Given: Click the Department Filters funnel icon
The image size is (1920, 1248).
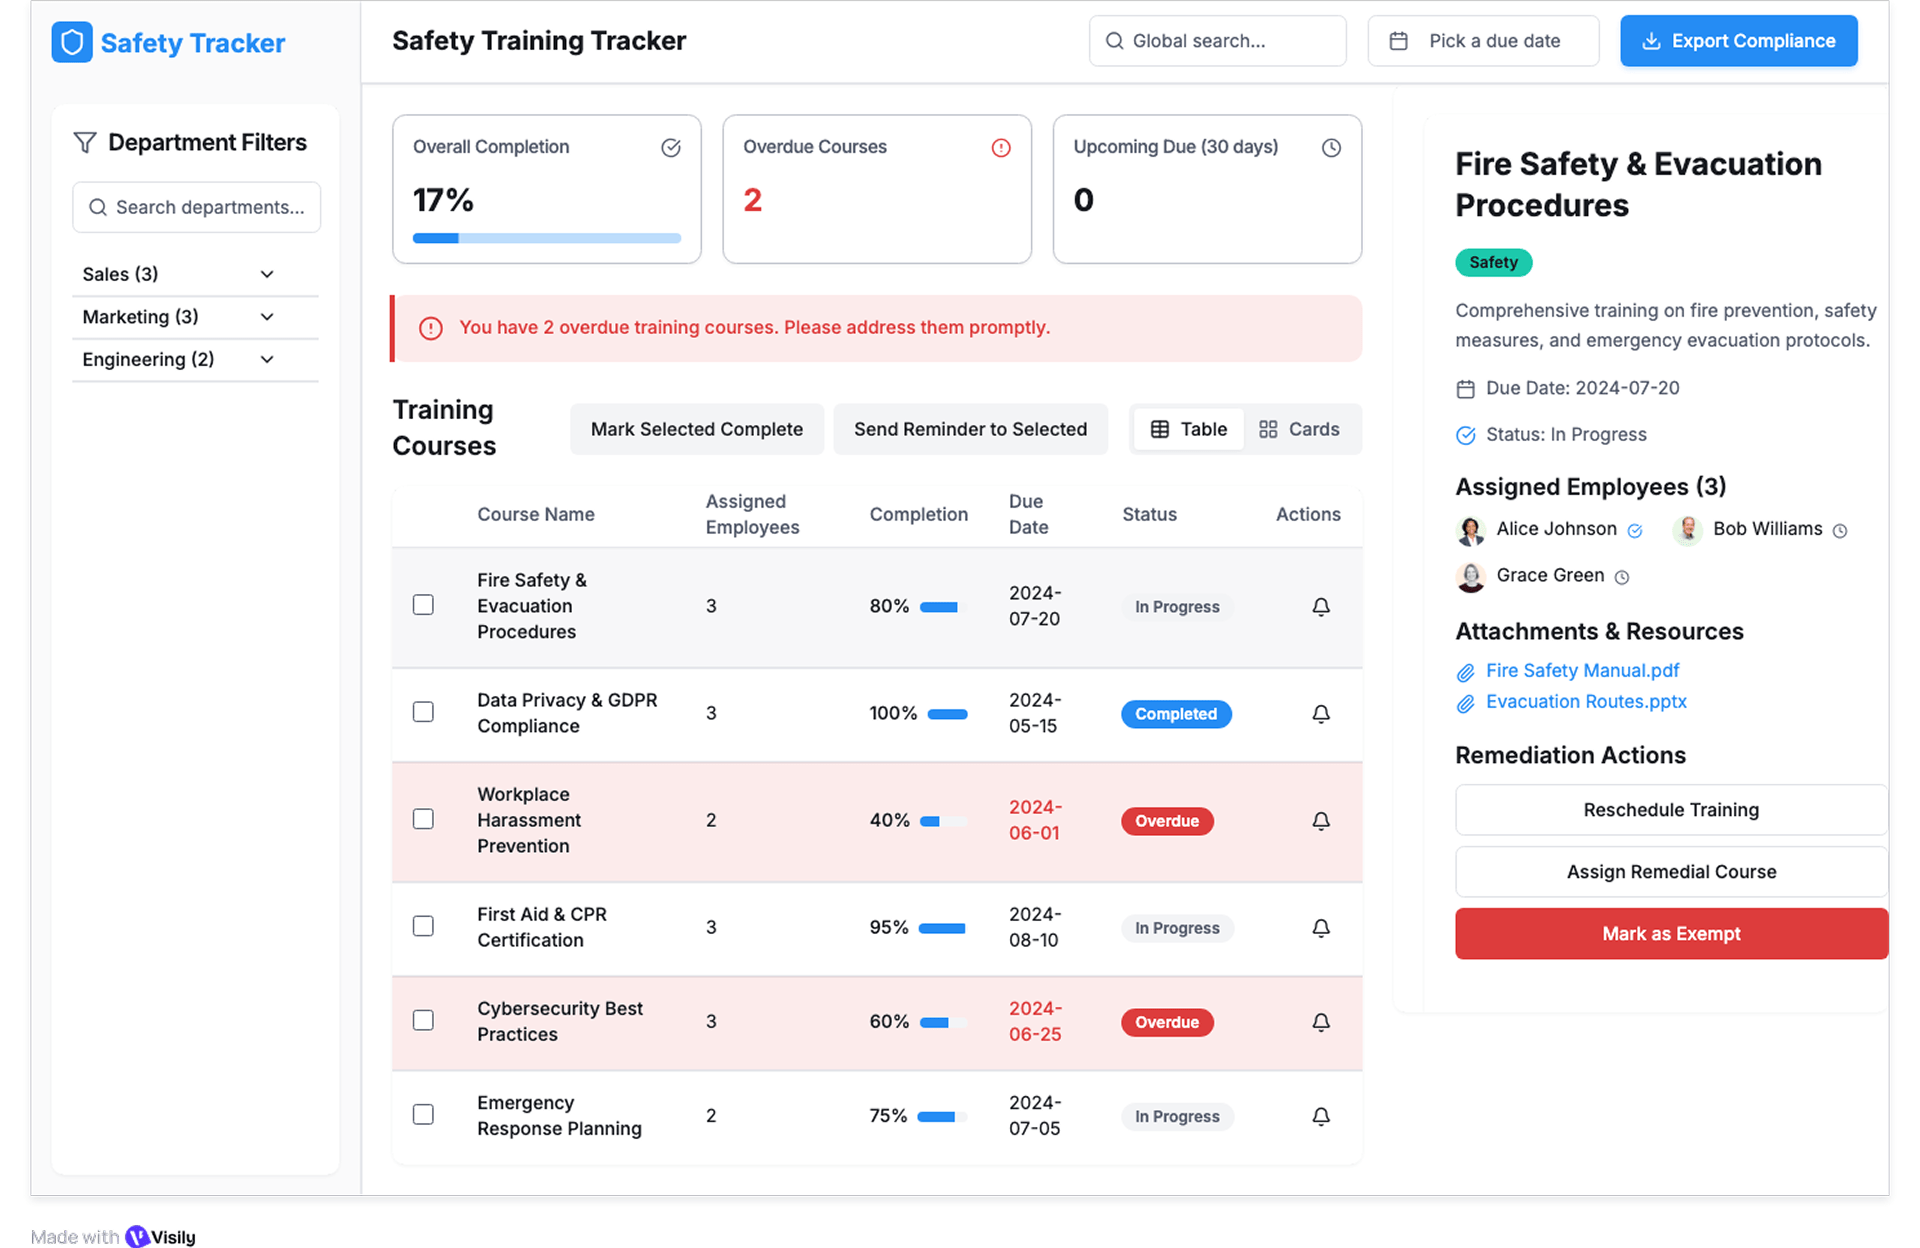Looking at the screenshot, I should (85, 143).
